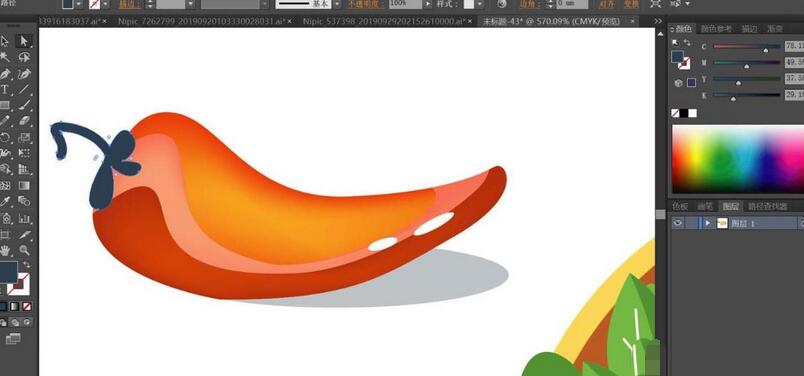Open the 颜色 panel tab

[683, 29]
